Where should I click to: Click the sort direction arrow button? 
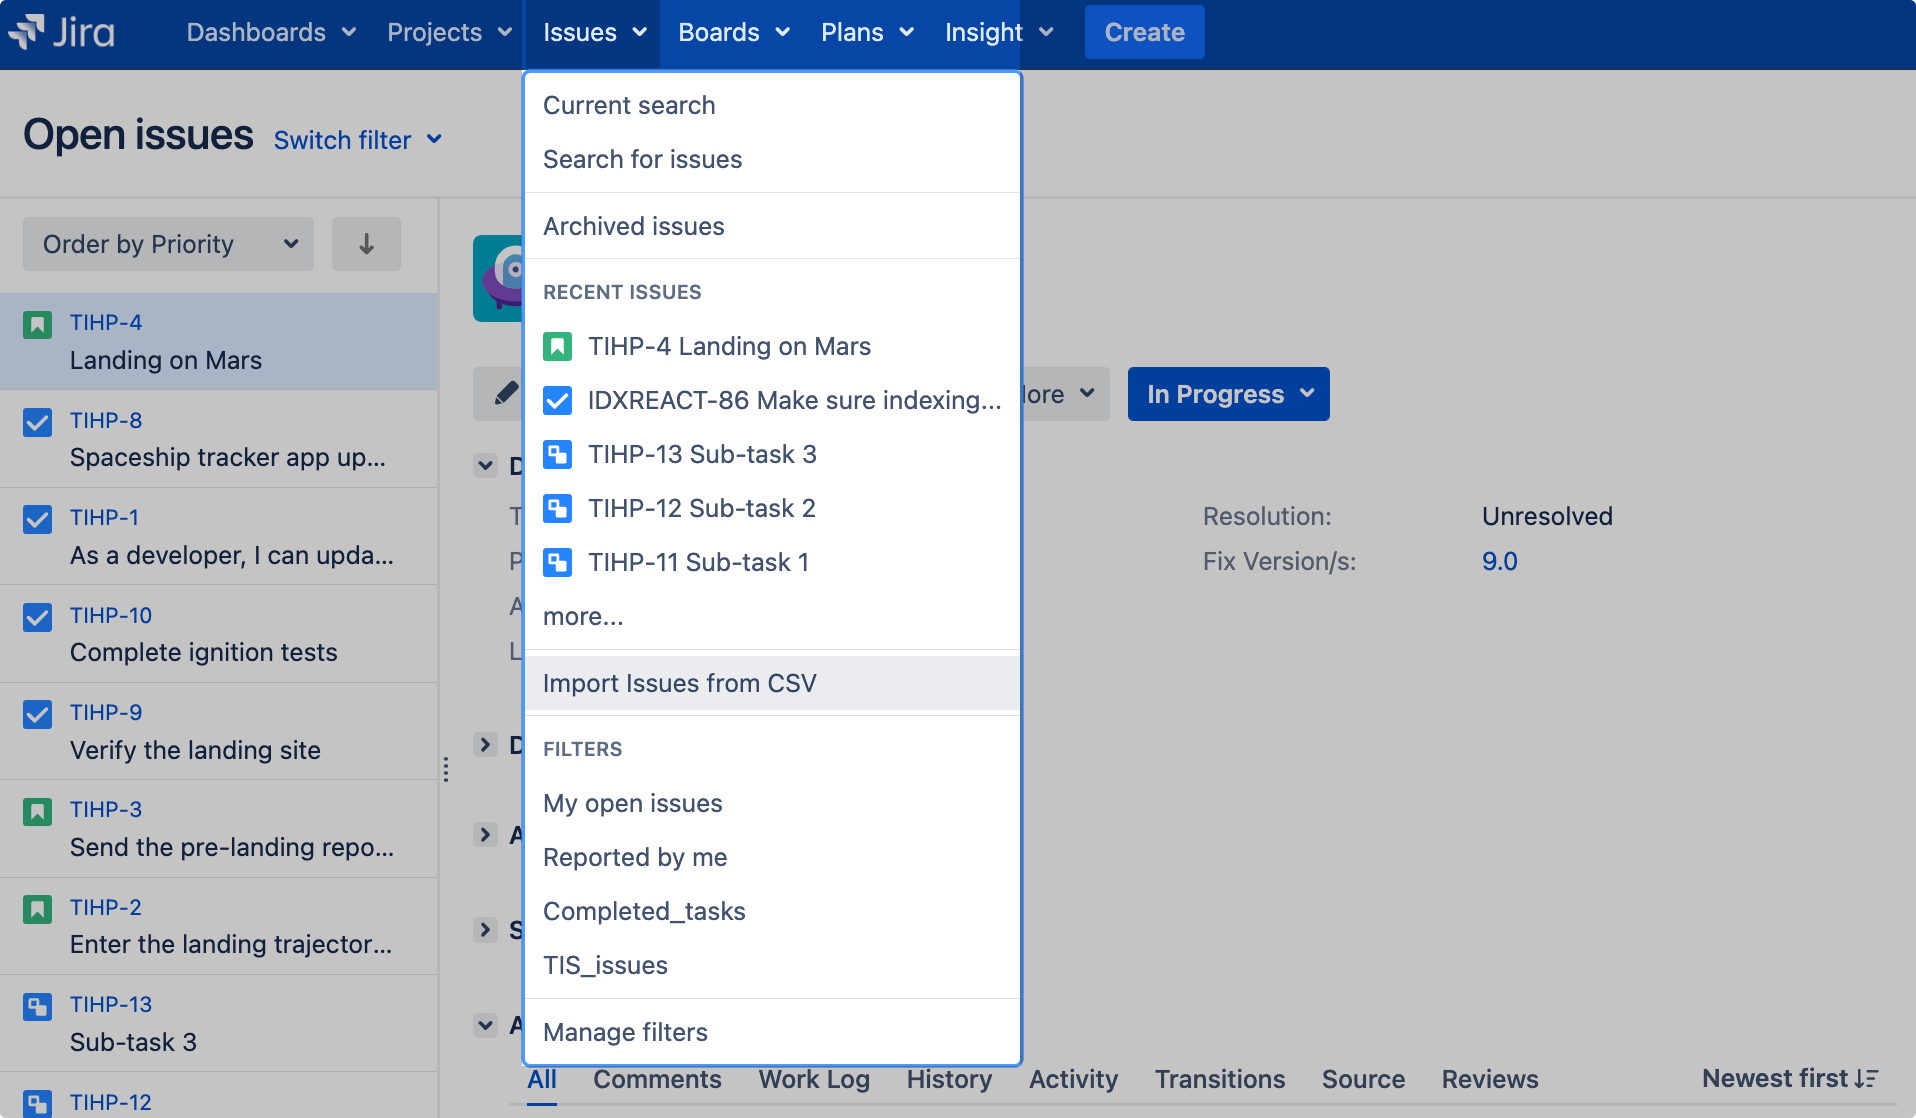click(366, 244)
